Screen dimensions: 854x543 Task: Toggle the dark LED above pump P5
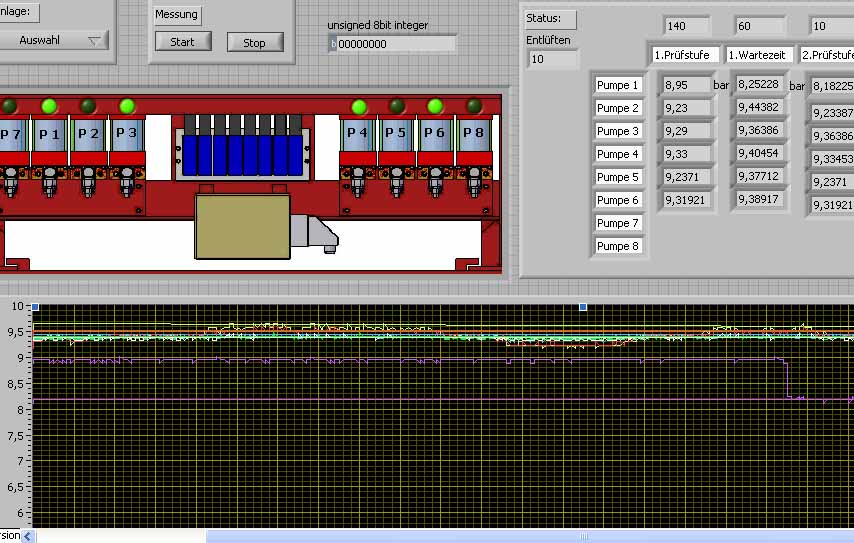[x=397, y=106]
